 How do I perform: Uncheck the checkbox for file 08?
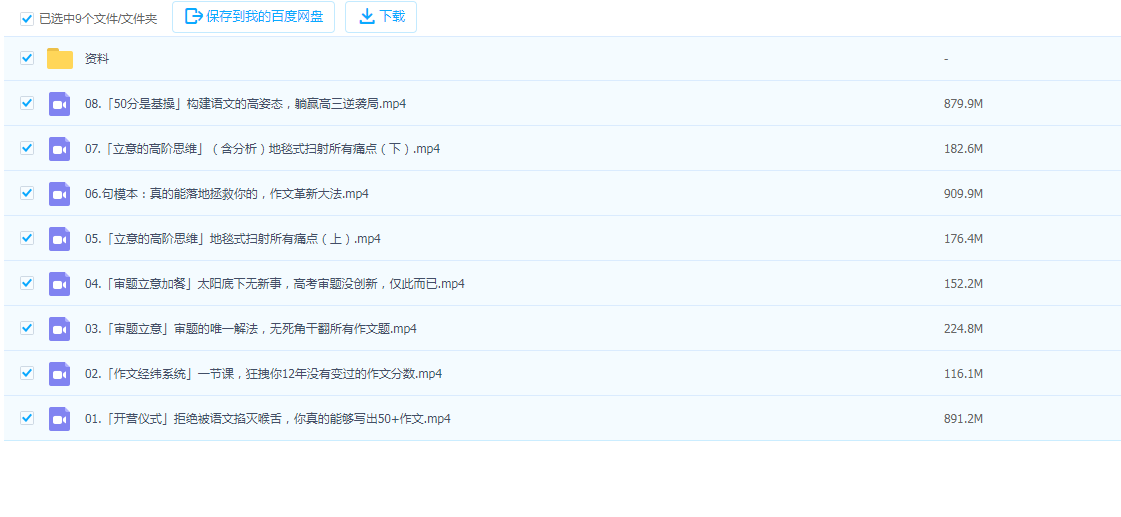coord(27,103)
